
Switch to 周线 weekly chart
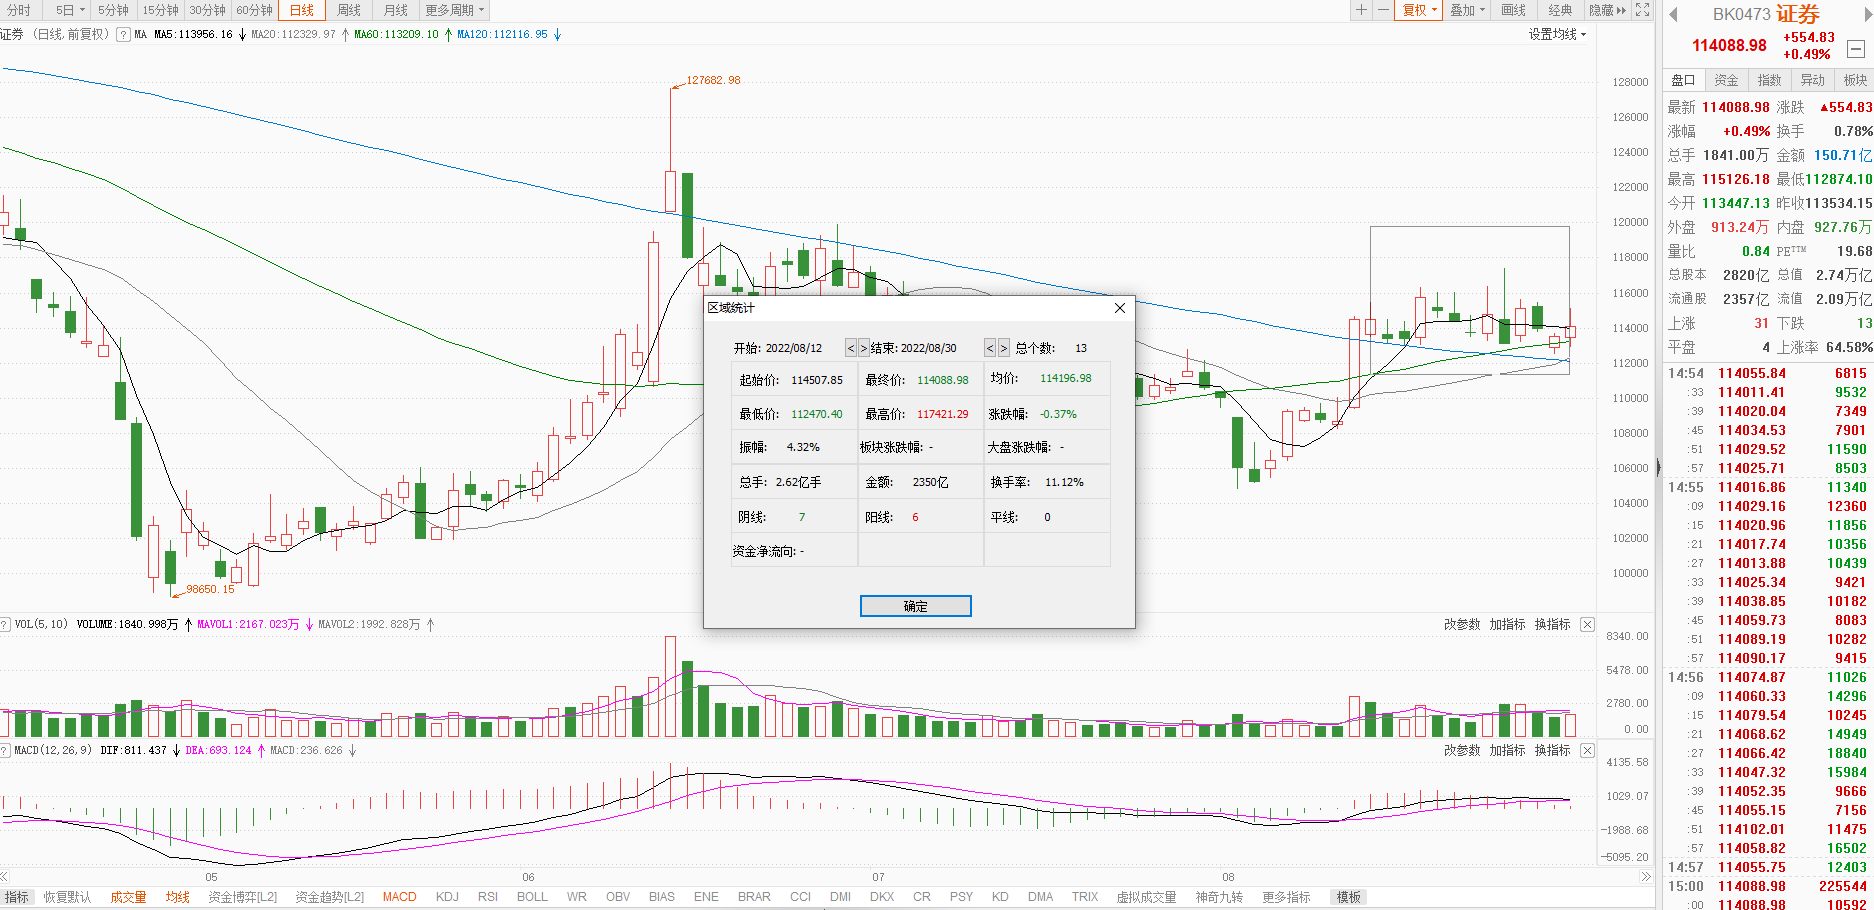(349, 10)
